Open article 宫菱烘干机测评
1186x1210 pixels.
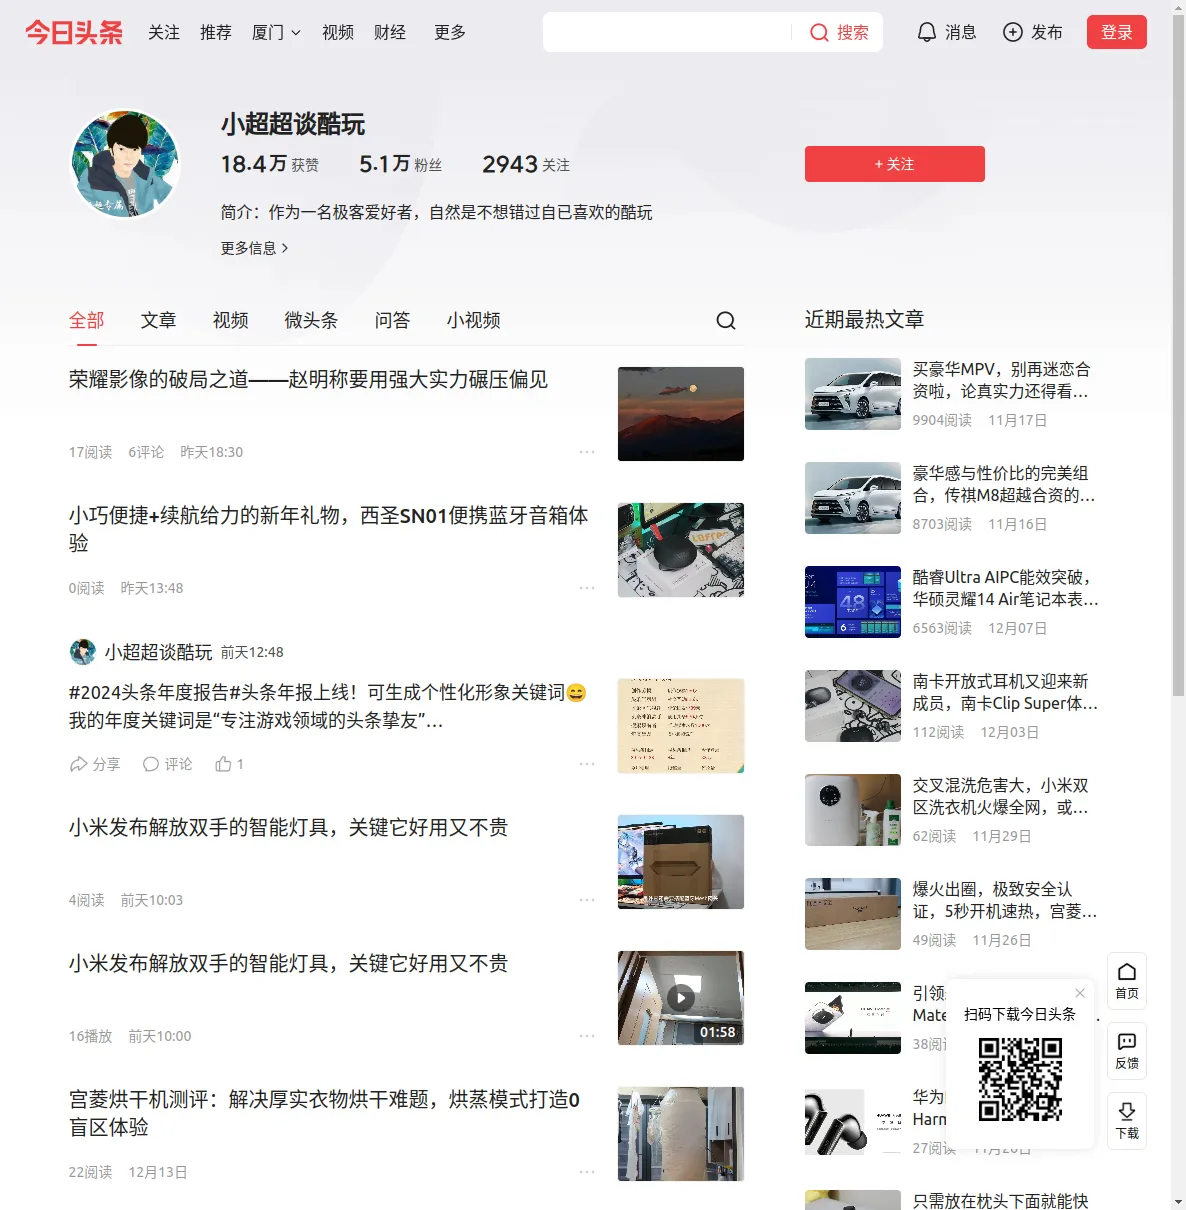point(325,1113)
